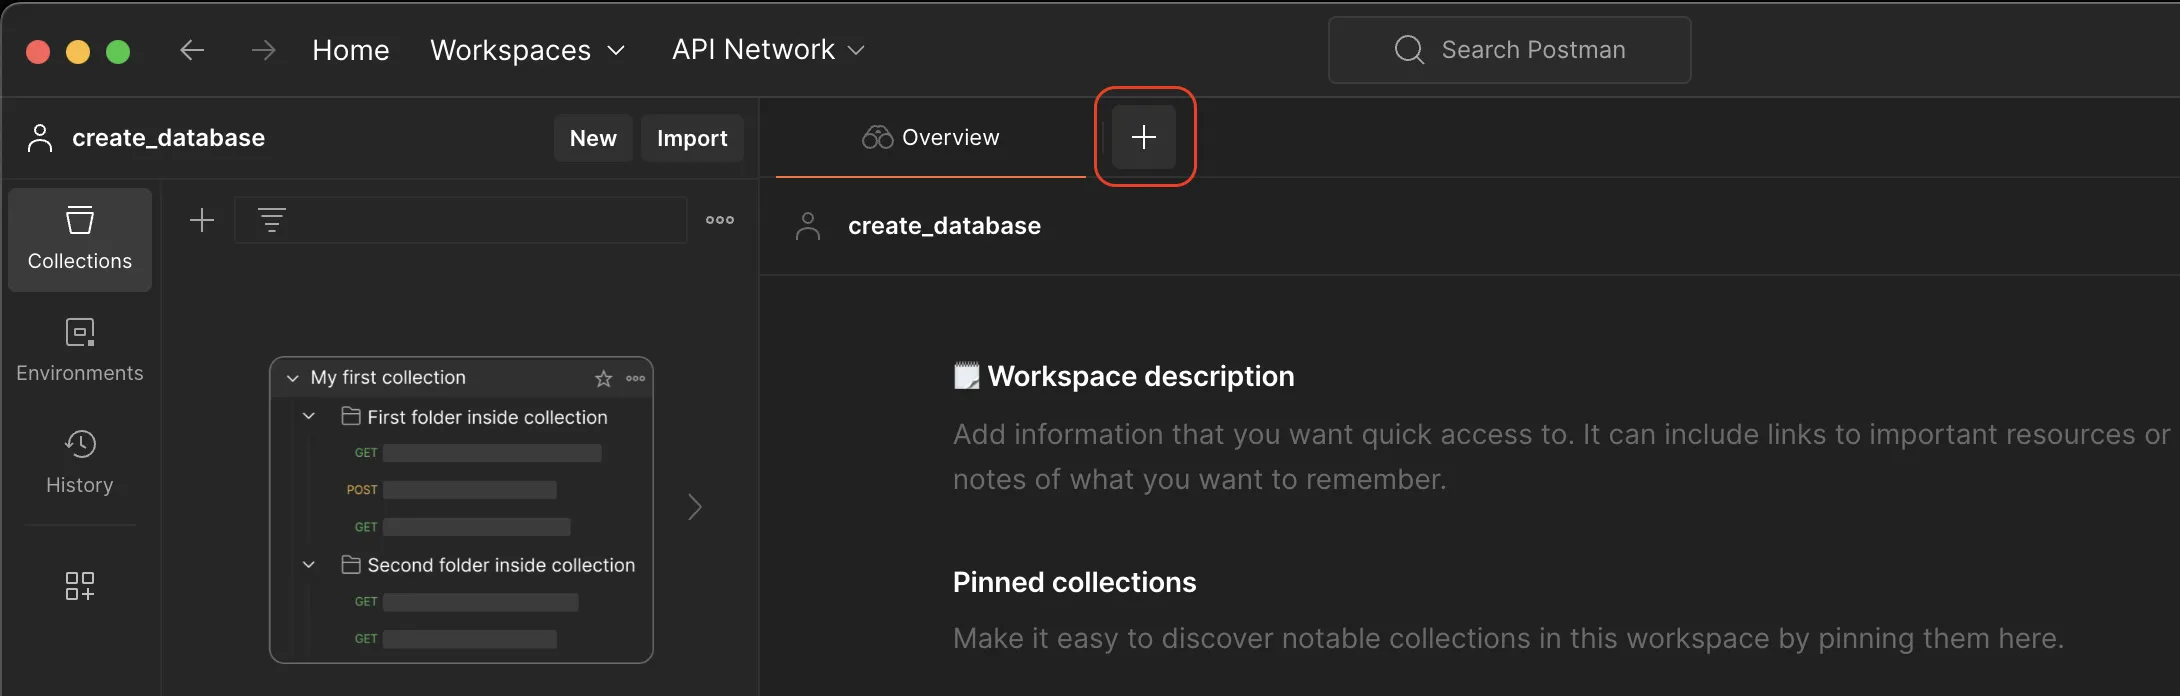The width and height of the screenshot is (2180, 696).
Task: Go back using the left arrow
Action: coord(192,50)
